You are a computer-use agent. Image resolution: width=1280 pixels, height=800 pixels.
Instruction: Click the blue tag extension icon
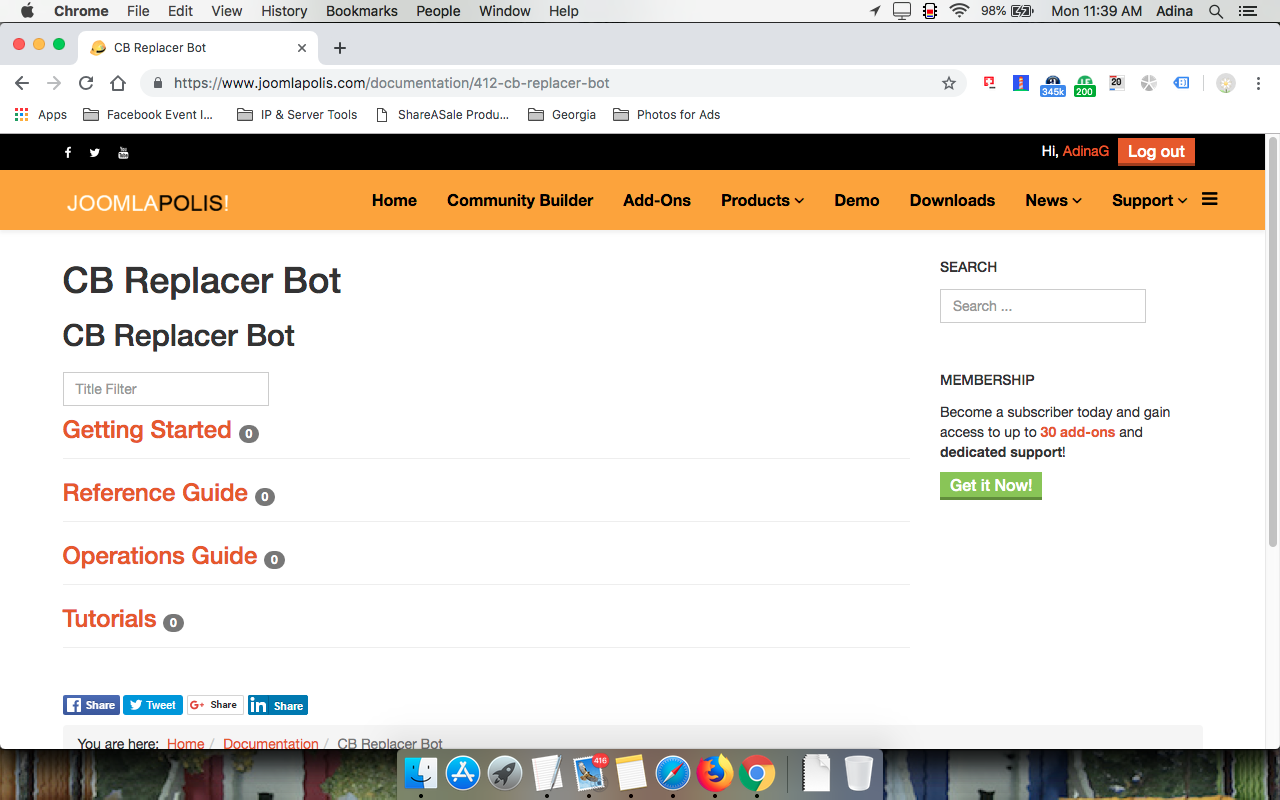coord(1181,83)
